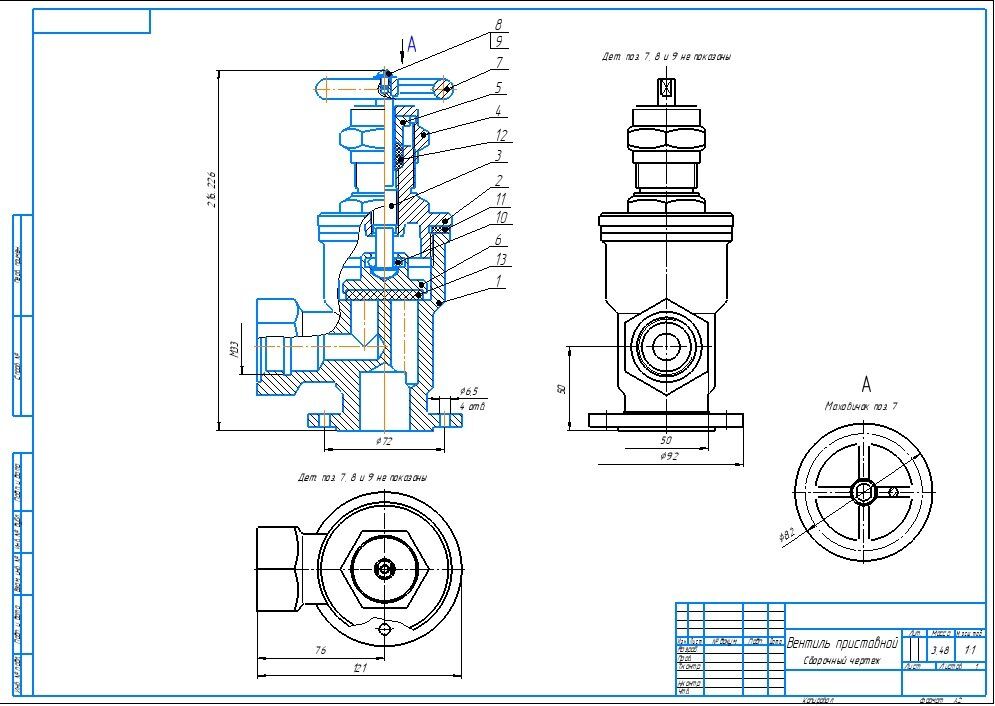Select the 'Сборочный чертеж' subtitle text
Image resolution: width=995 pixels, height=706 pixels.
842,660
